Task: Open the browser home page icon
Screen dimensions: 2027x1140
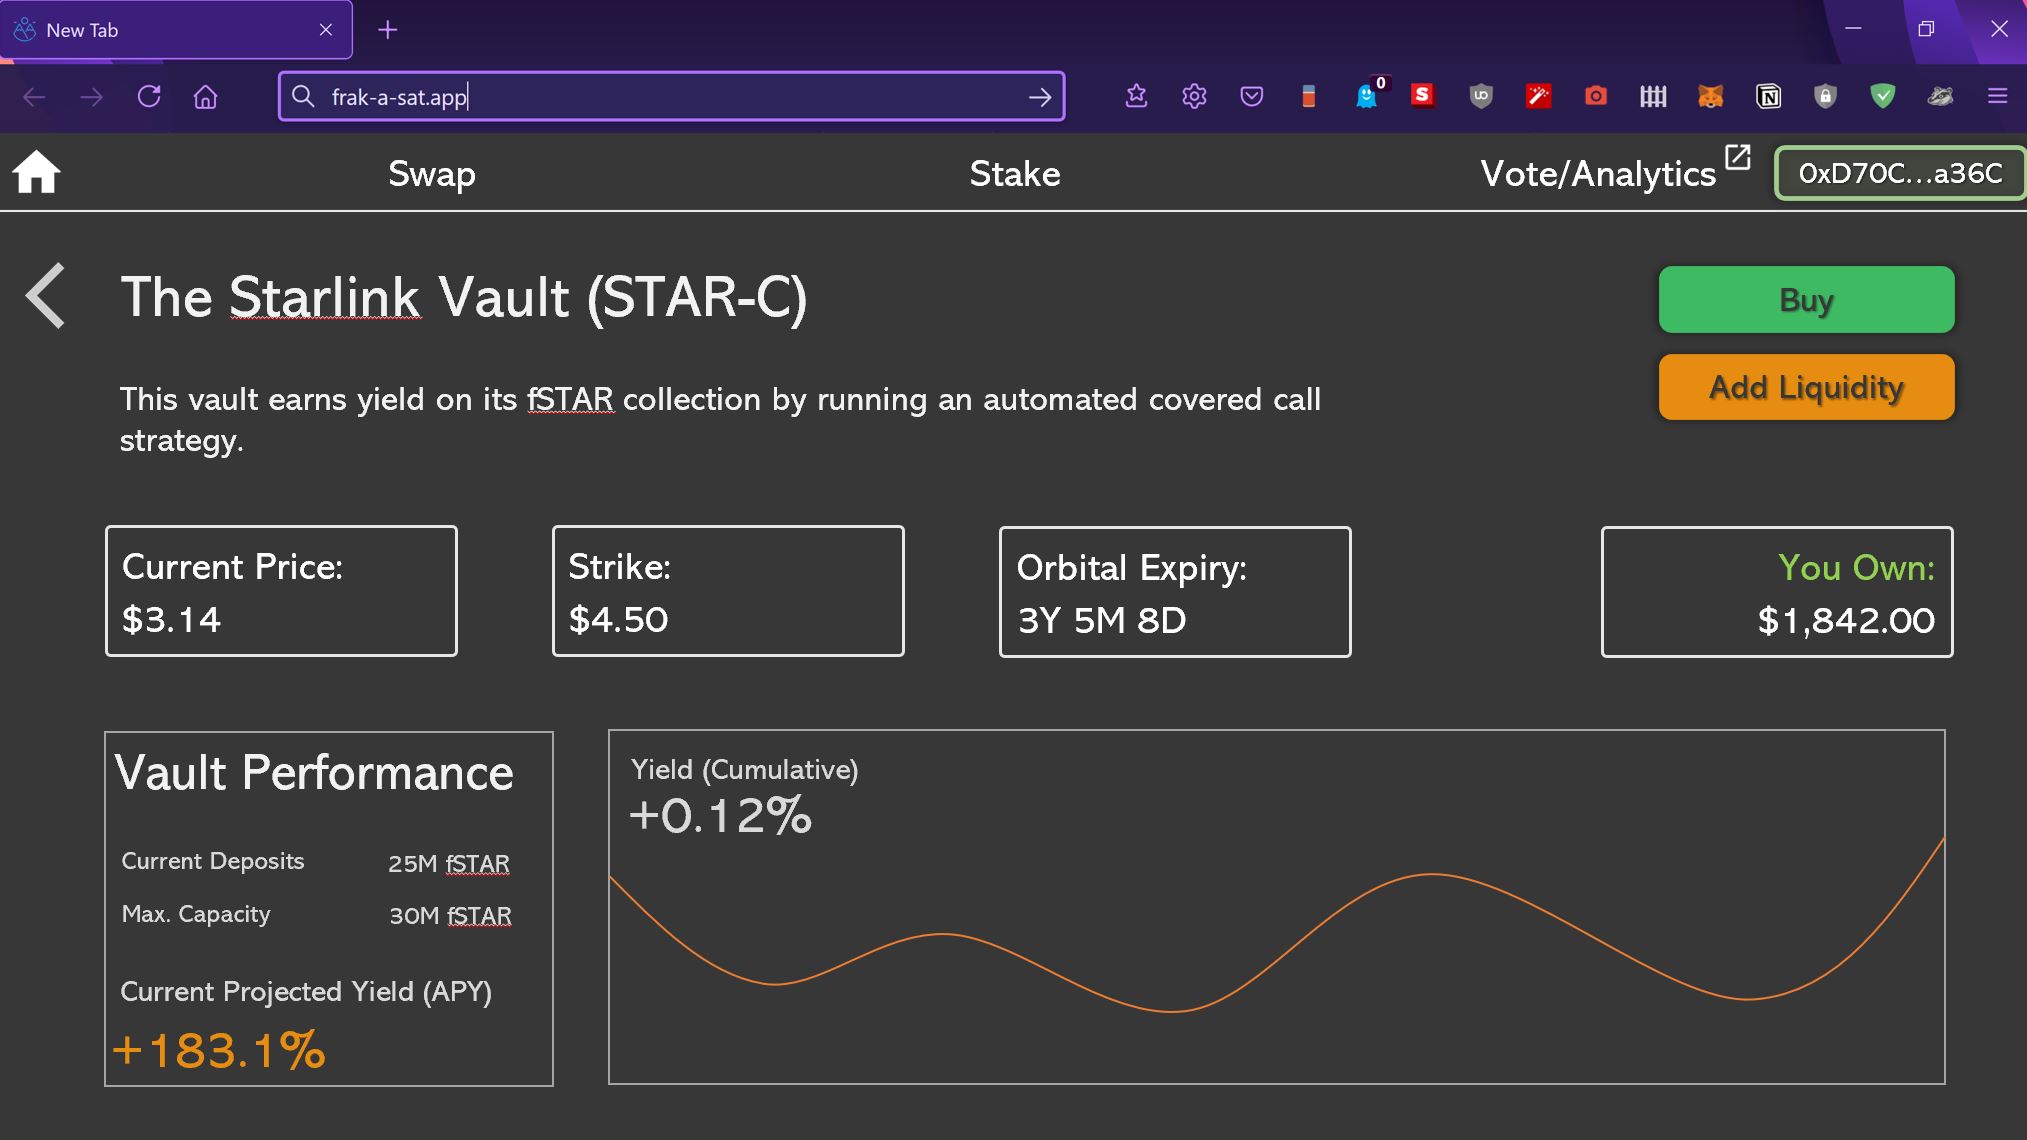Action: pyautogui.click(x=206, y=97)
